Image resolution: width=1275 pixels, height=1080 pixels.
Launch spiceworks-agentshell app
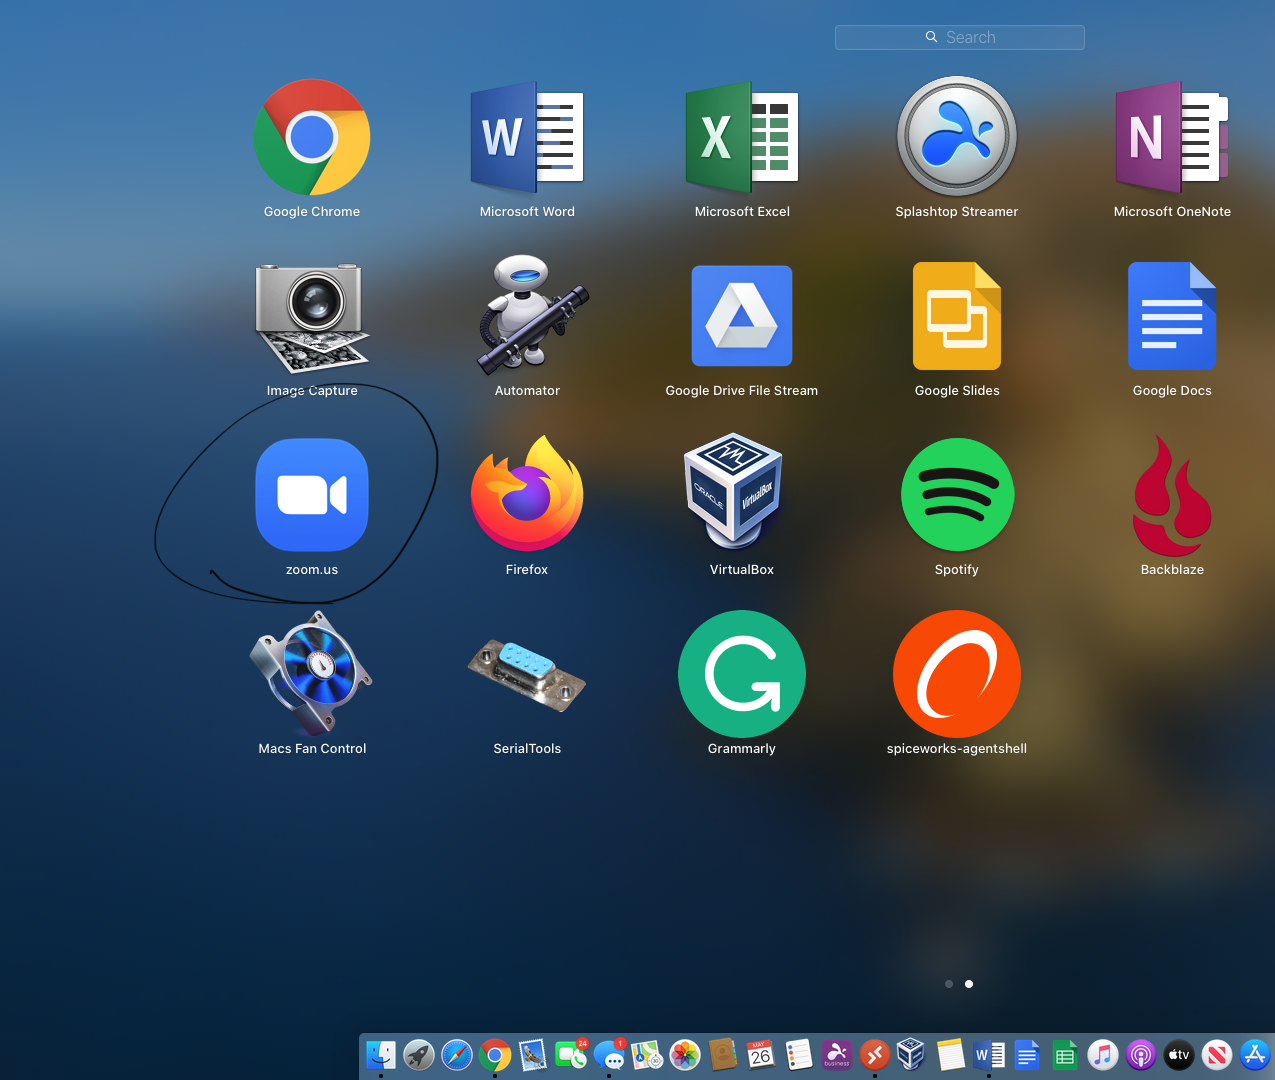click(957, 674)
